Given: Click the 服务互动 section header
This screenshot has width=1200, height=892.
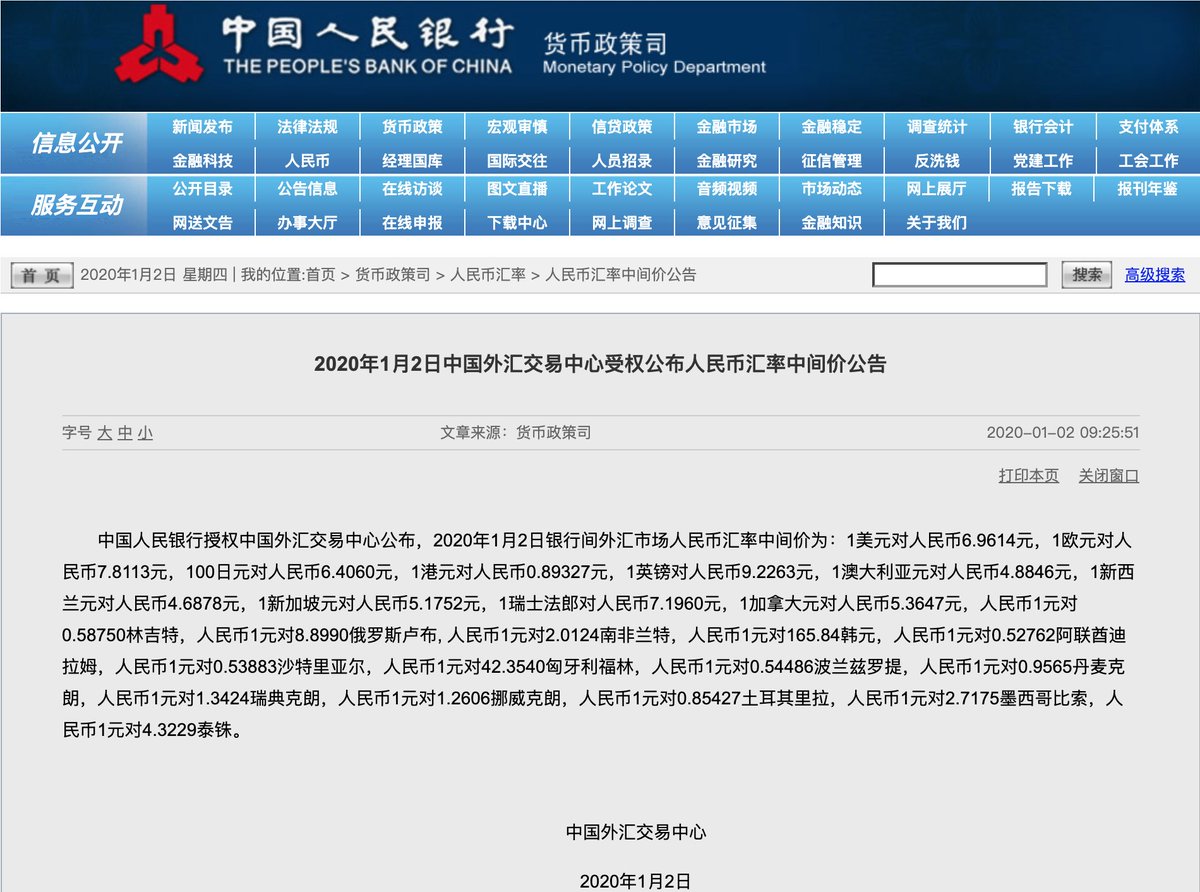Looking at the screenshot, I should pyautogui.click(x=76, y=206).
